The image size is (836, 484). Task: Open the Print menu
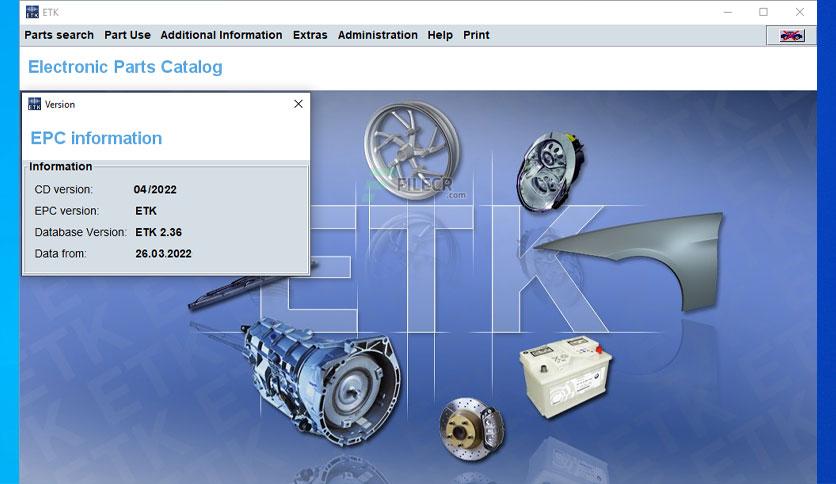tap(476, 35)
